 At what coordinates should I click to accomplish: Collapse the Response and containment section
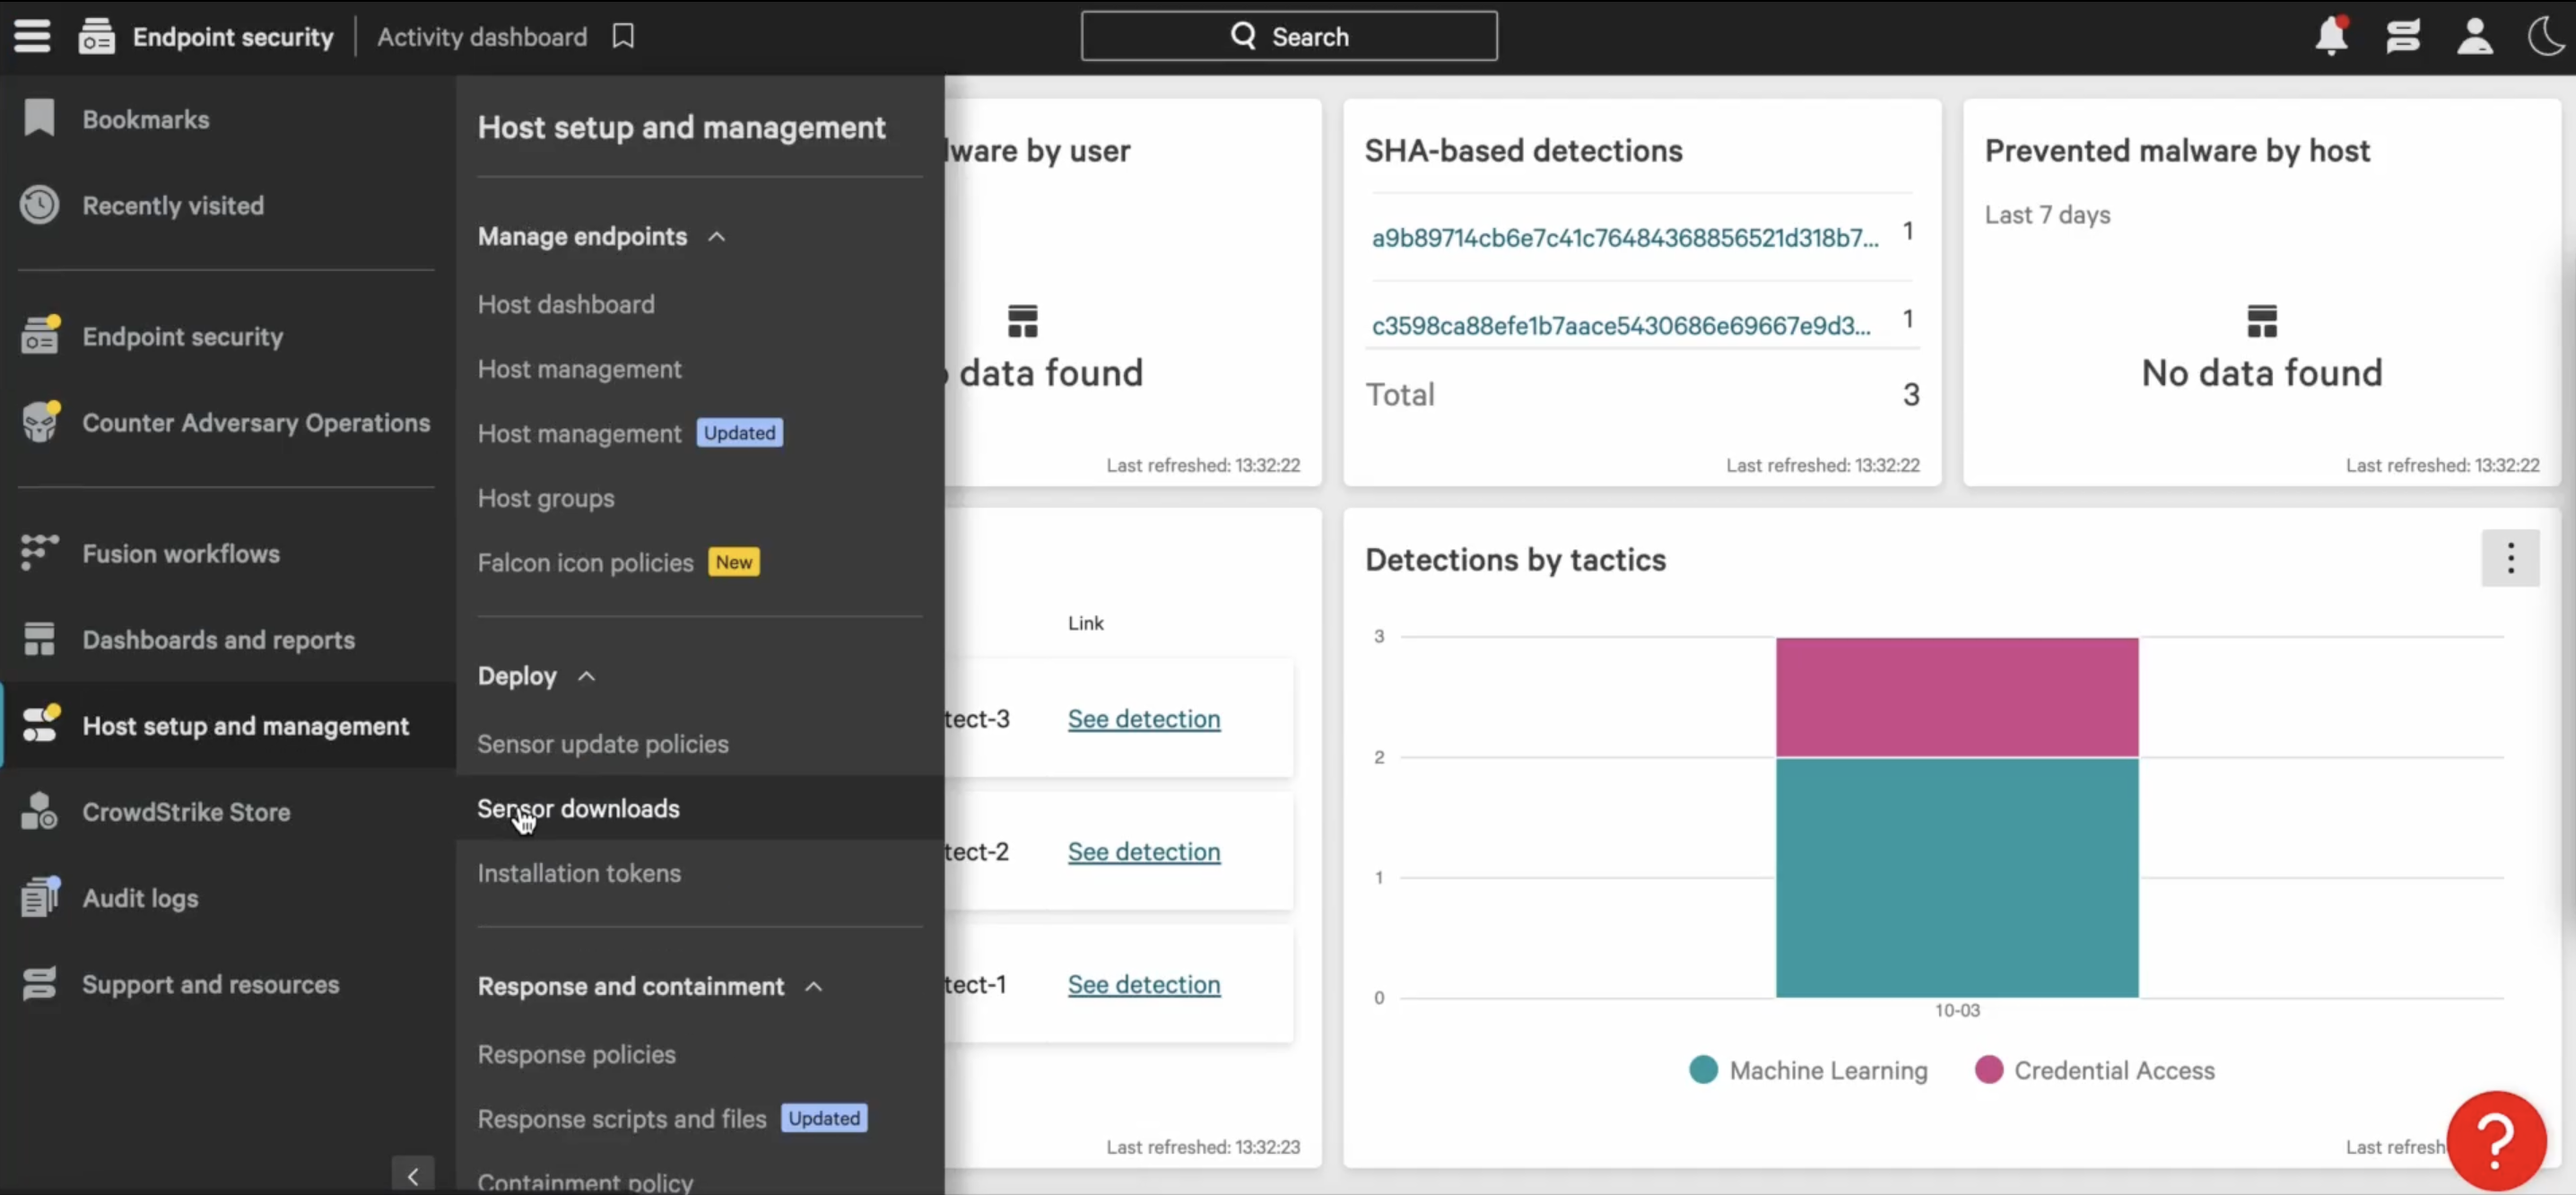[x=814, y=987]
